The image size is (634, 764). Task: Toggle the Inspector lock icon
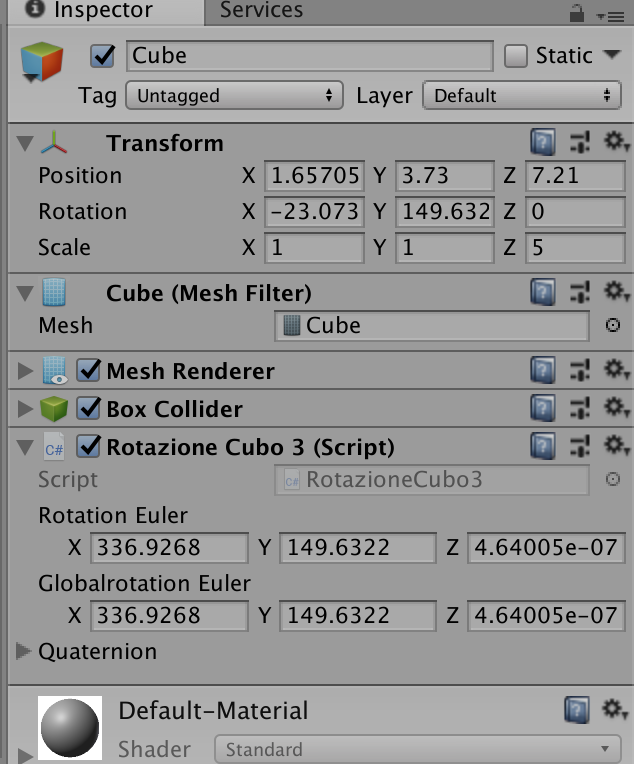[x=576, y=13]
